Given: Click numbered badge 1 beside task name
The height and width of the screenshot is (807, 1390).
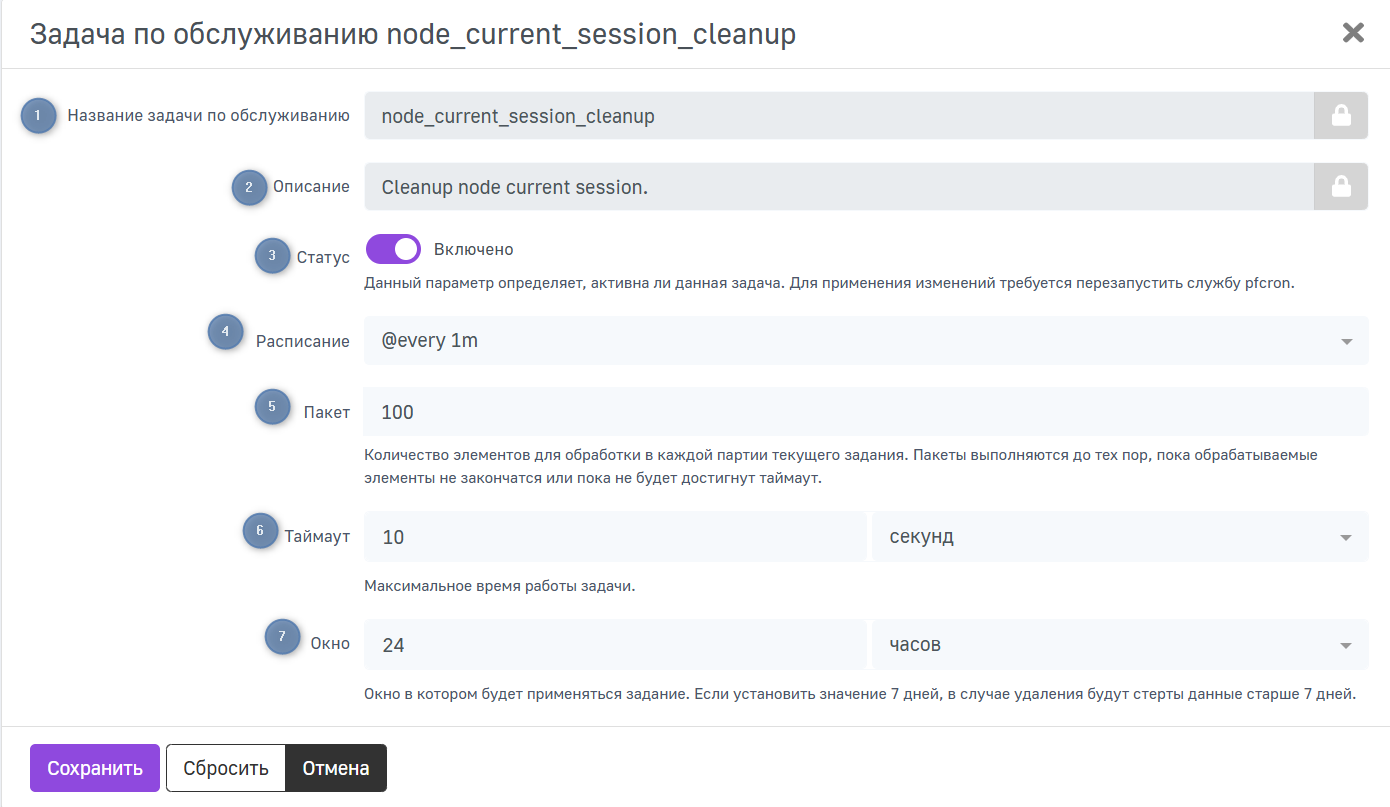Looking at the screenshot, I should point(38,116).
